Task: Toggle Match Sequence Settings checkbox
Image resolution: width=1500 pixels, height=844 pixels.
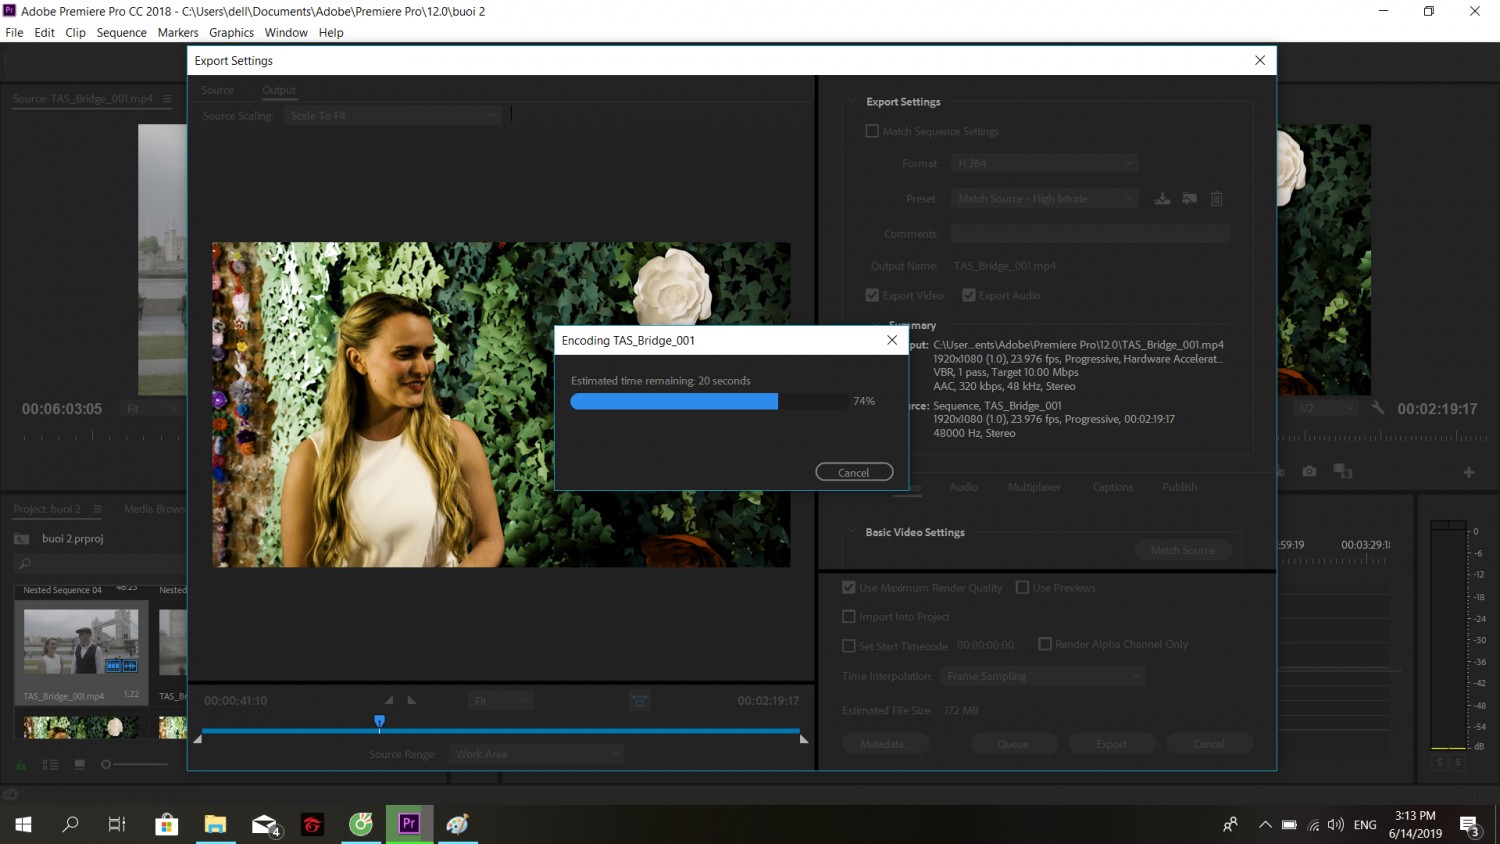Action: pos(872,131)
